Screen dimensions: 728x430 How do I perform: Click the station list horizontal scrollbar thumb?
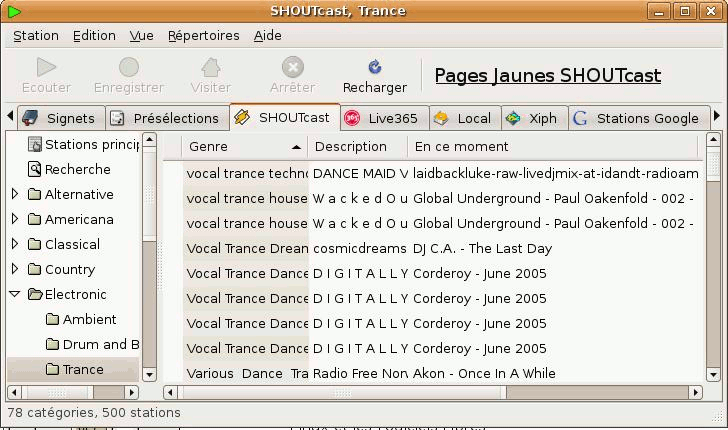(342, 393)
